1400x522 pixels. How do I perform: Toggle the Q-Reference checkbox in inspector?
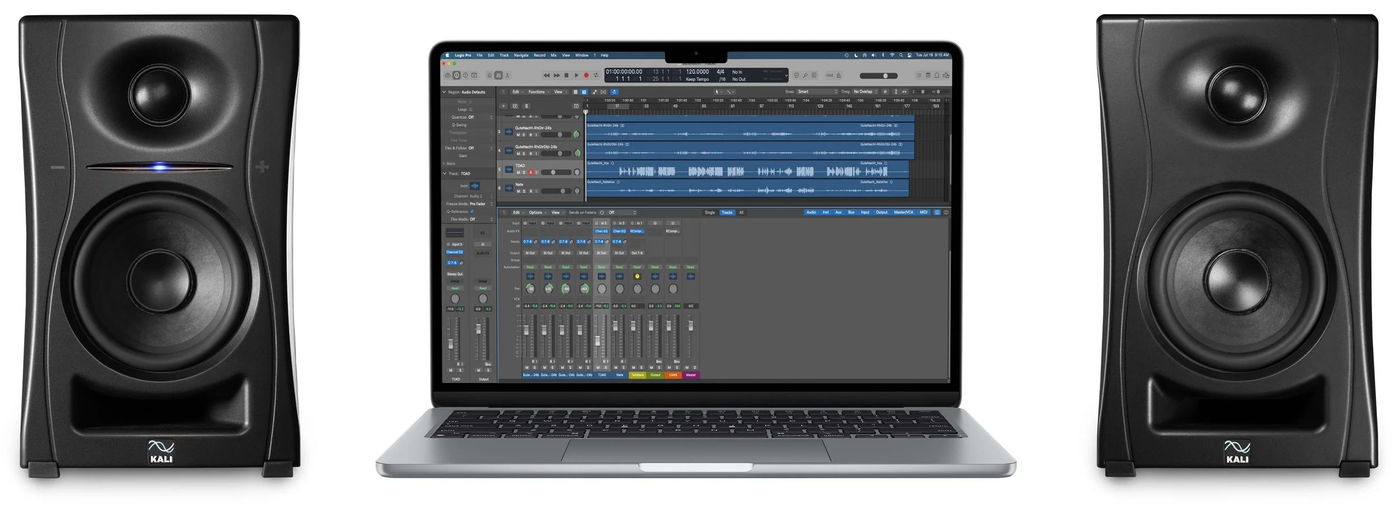point(472,211)
